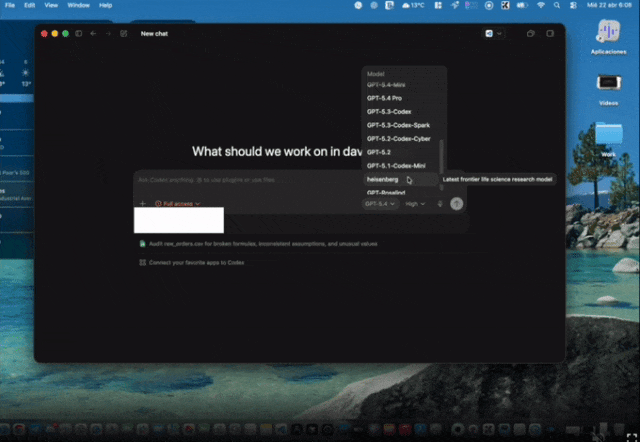
Task: Open the Aplicaciones desktop icon
Action: click(608, 33)
